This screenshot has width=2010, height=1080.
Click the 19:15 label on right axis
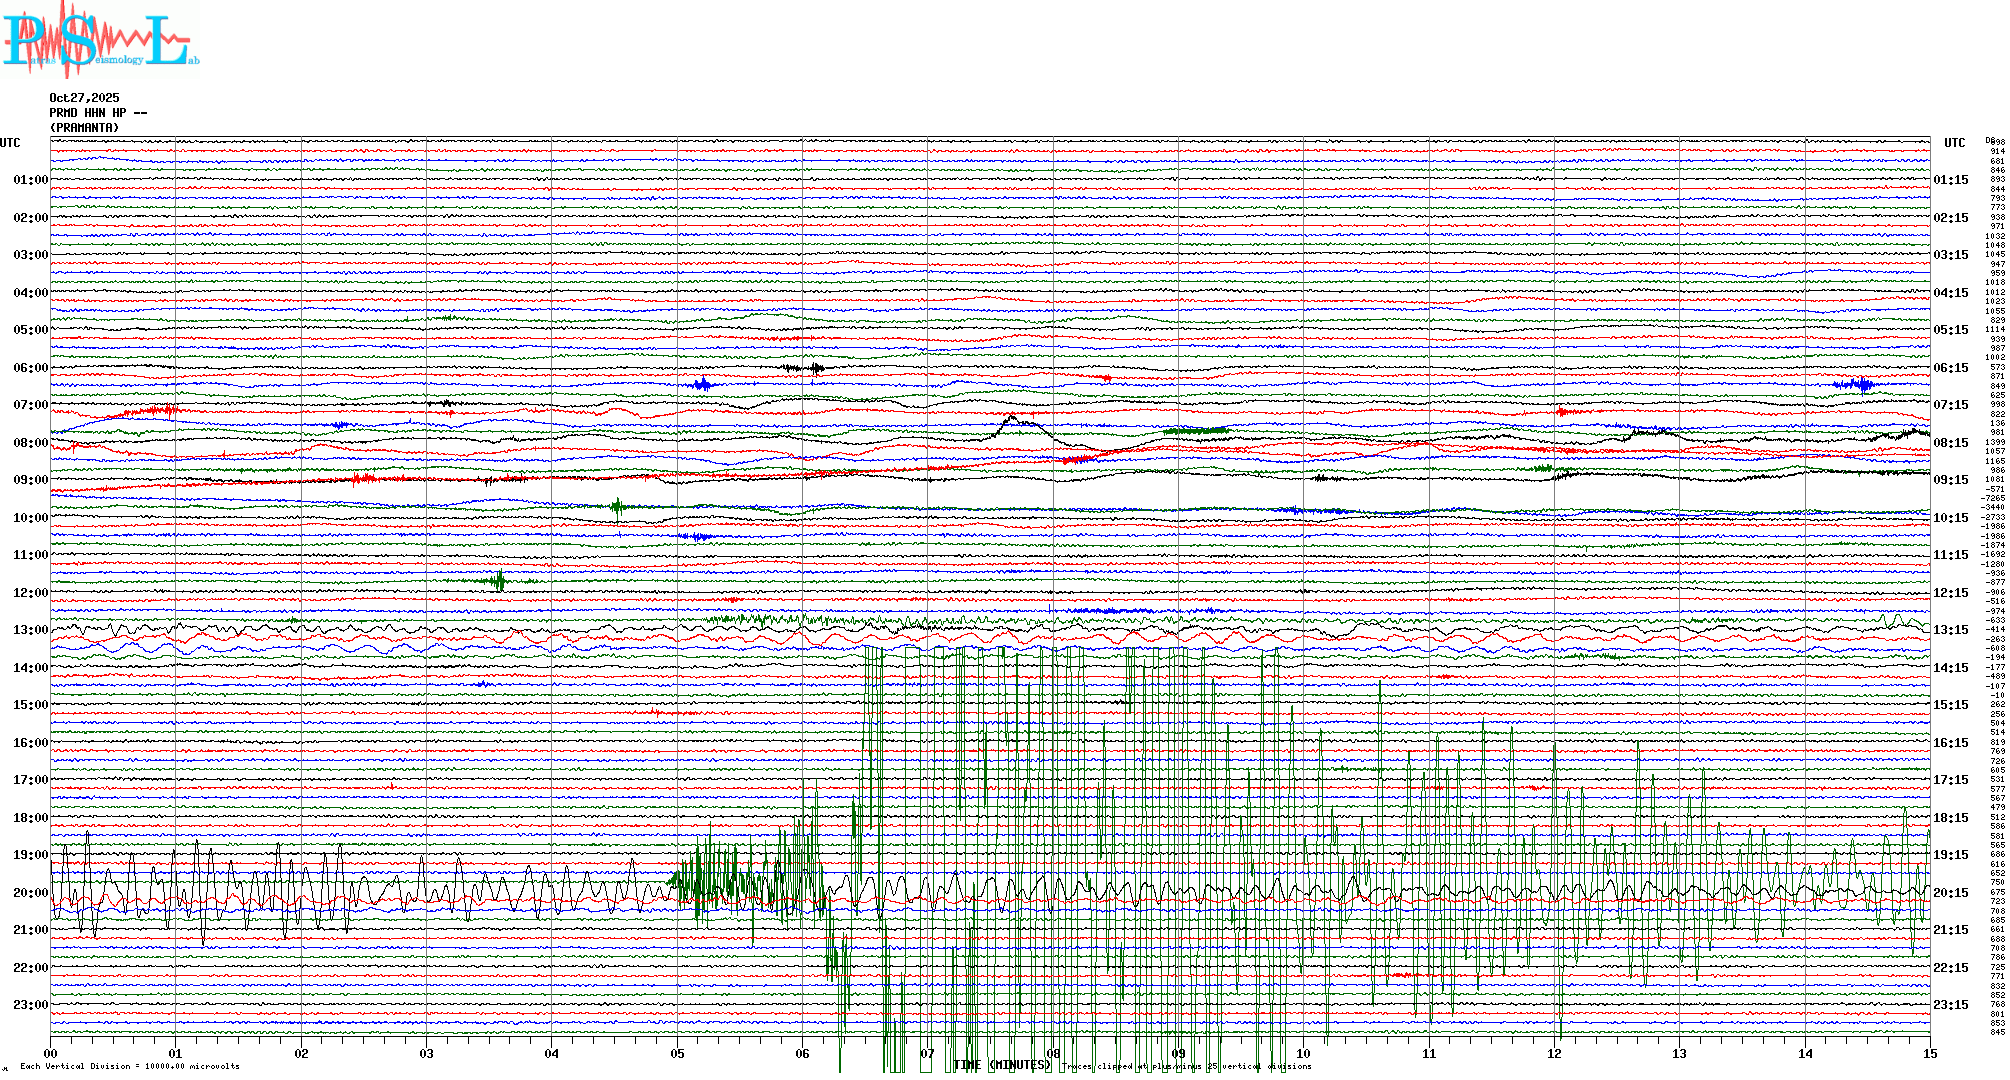[x=1950, y=855]
